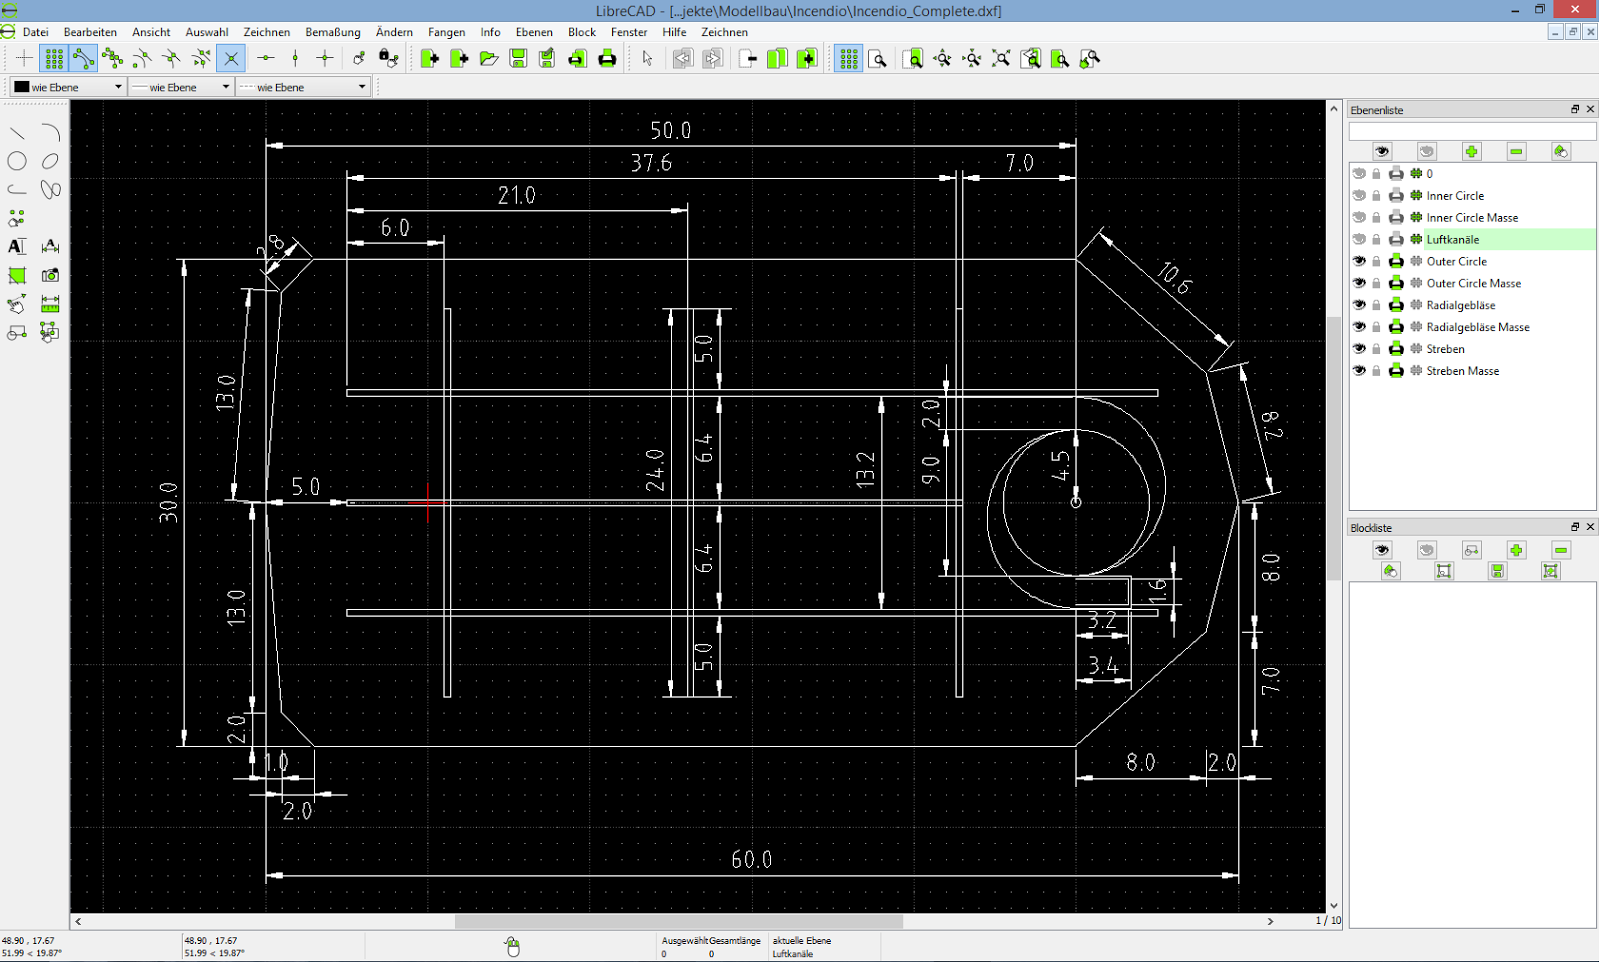Open the Modify tools
The image size is (1600, 962).
[x=17, y=304]
